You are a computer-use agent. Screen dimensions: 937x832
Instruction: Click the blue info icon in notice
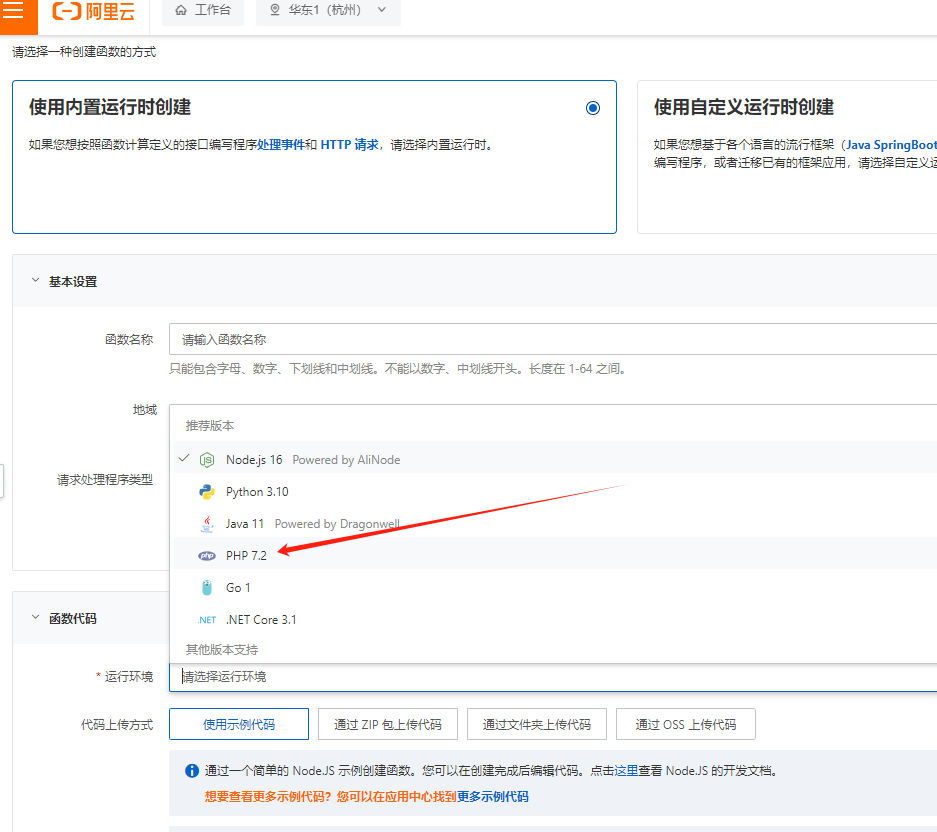click(192, 771)
